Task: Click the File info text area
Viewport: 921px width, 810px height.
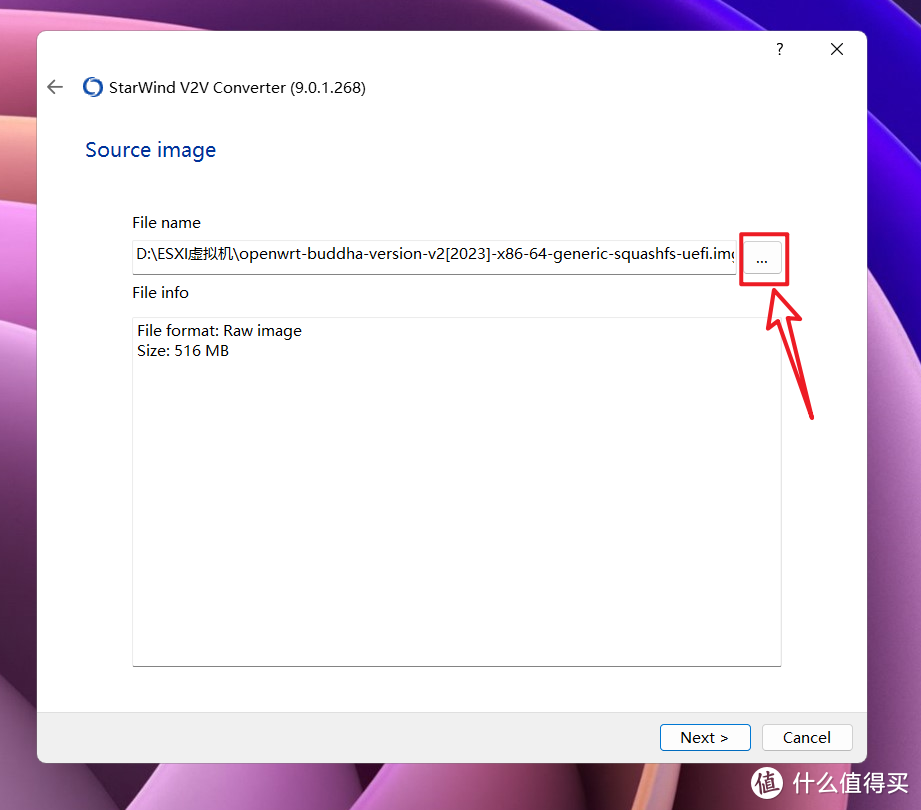Action: pyautogui.click(x=456, y=492)
